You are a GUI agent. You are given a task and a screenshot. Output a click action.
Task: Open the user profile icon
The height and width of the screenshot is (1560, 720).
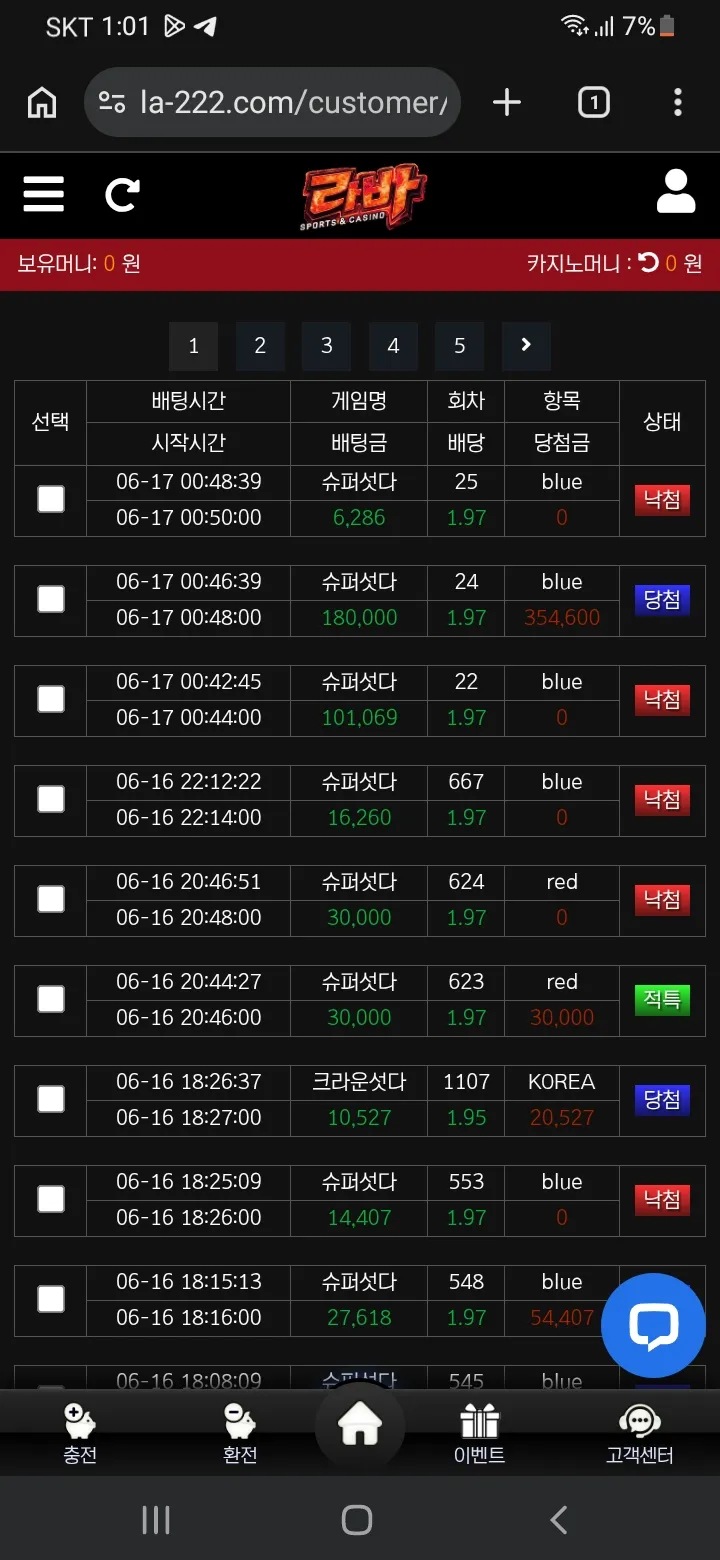(676, 192)
